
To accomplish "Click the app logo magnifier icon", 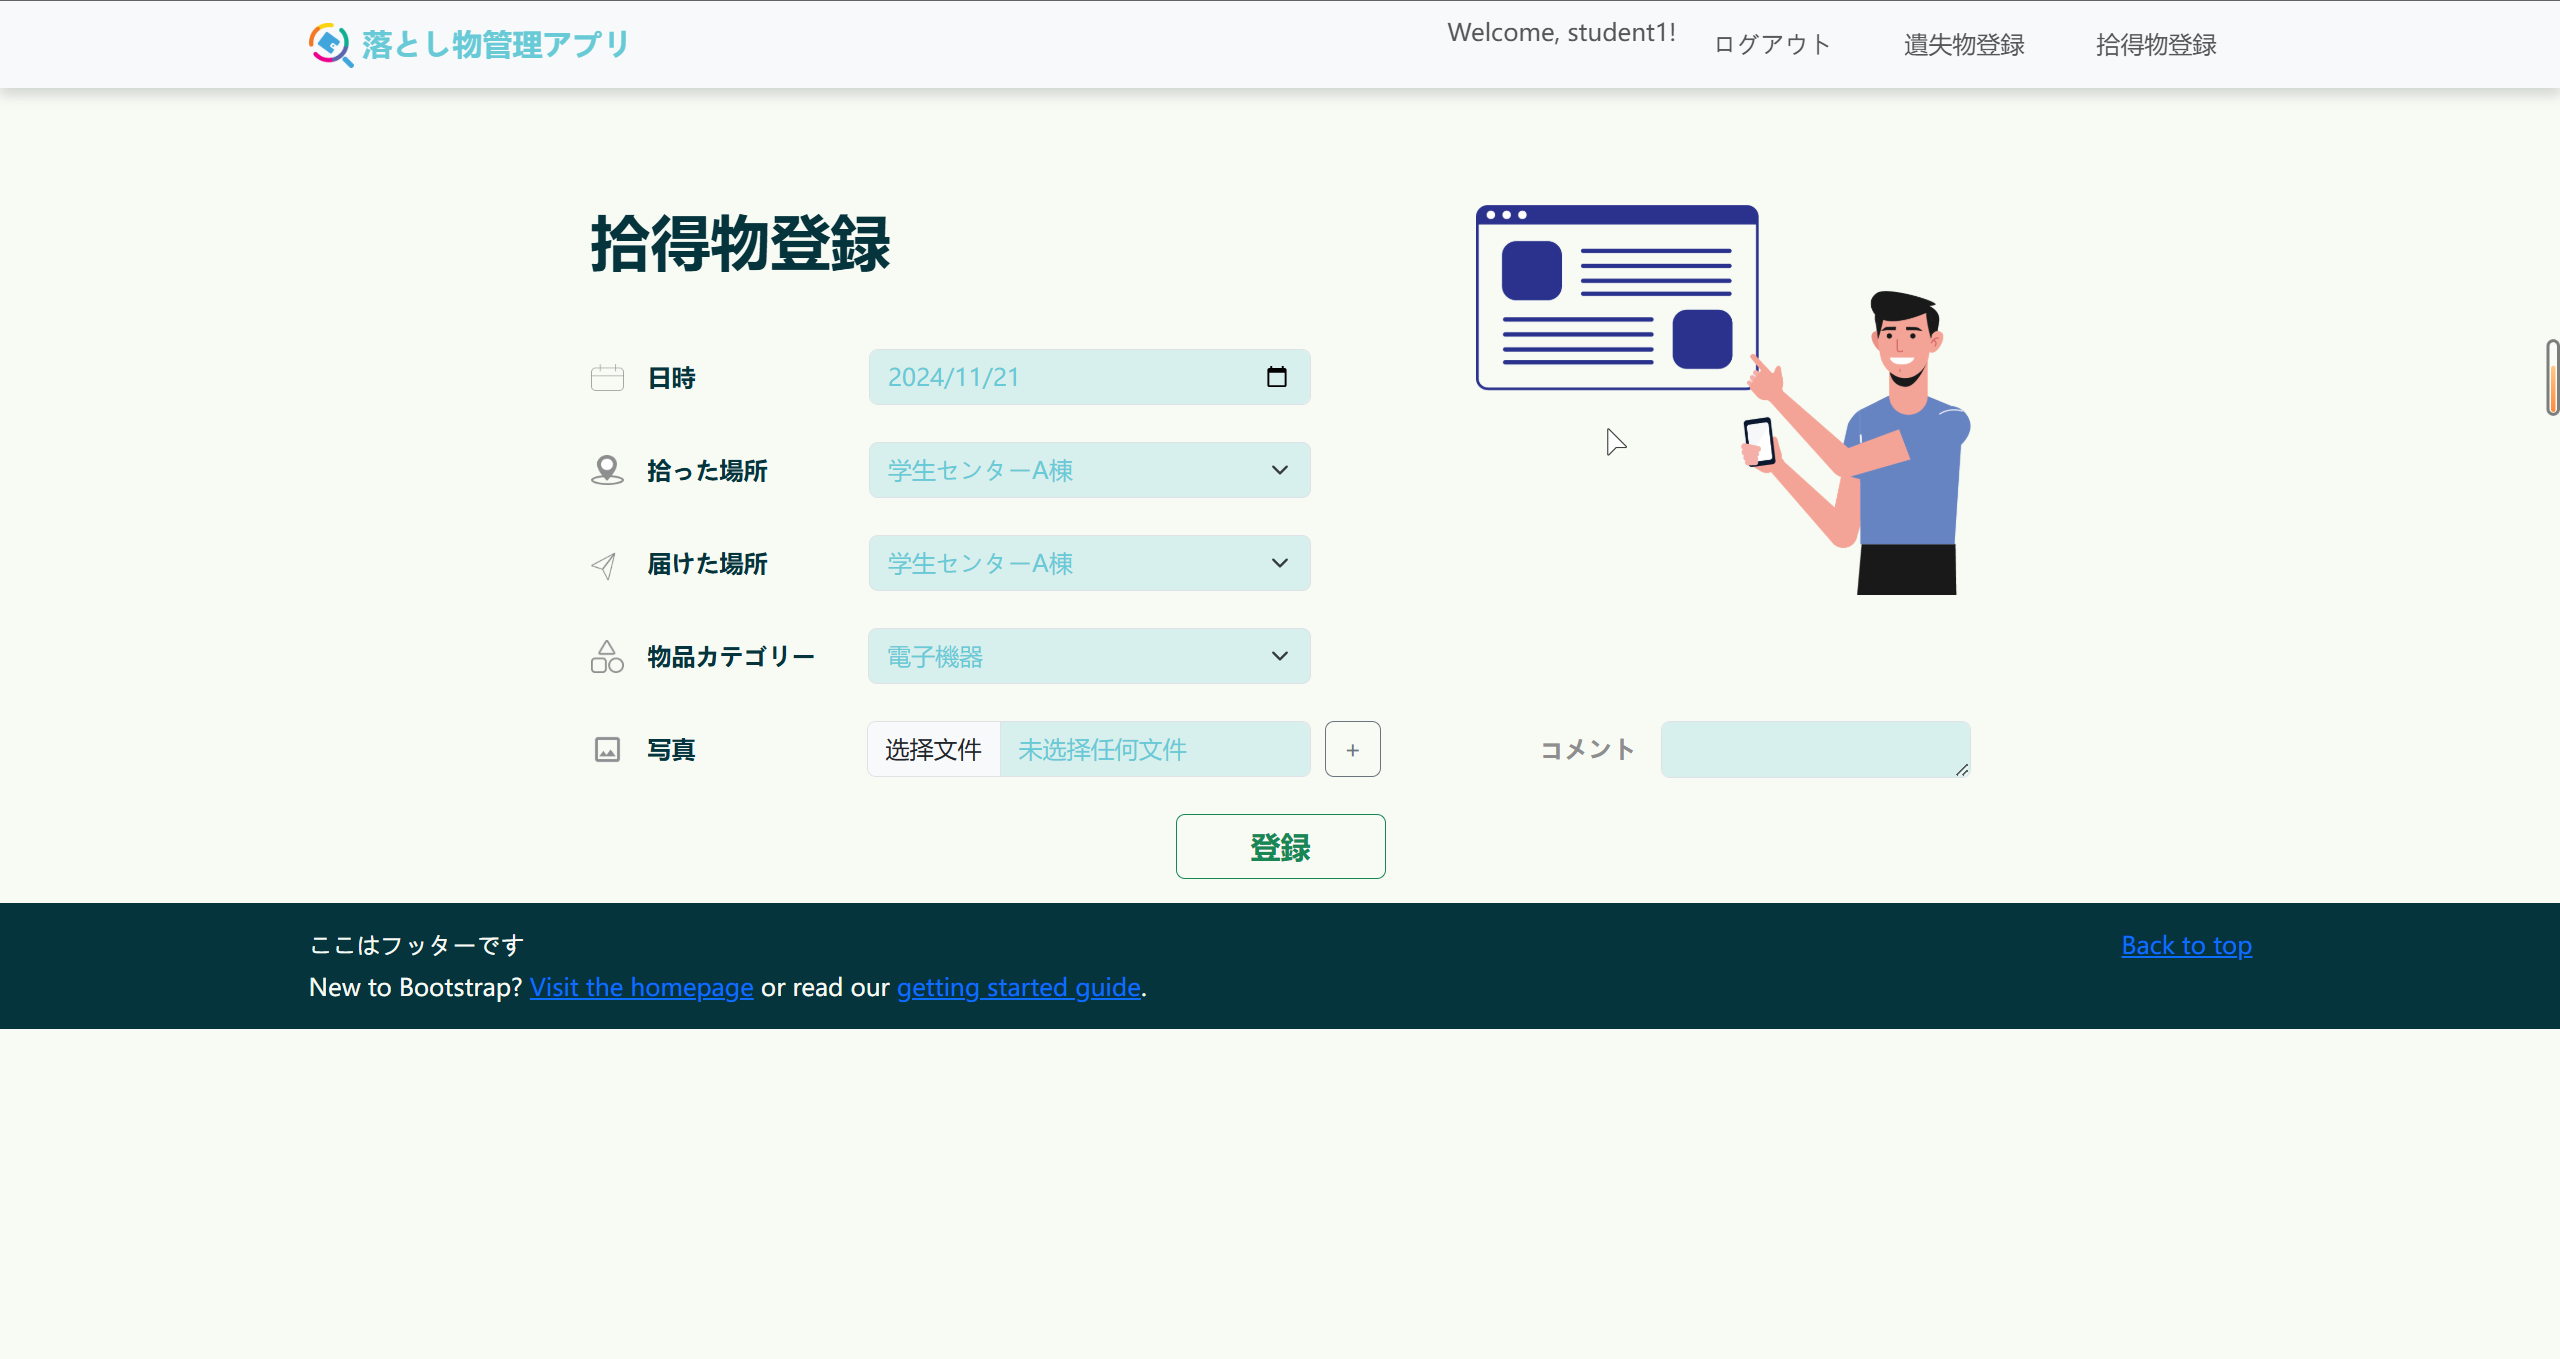I will coord(330,44).
